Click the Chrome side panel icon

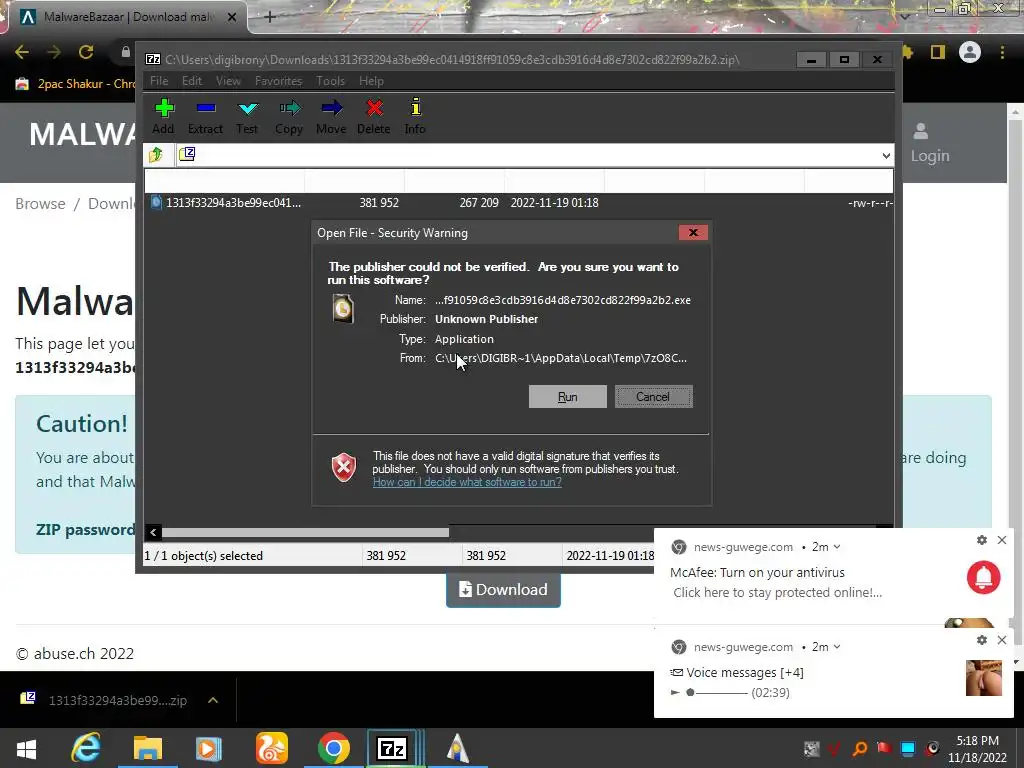point(938,52)
